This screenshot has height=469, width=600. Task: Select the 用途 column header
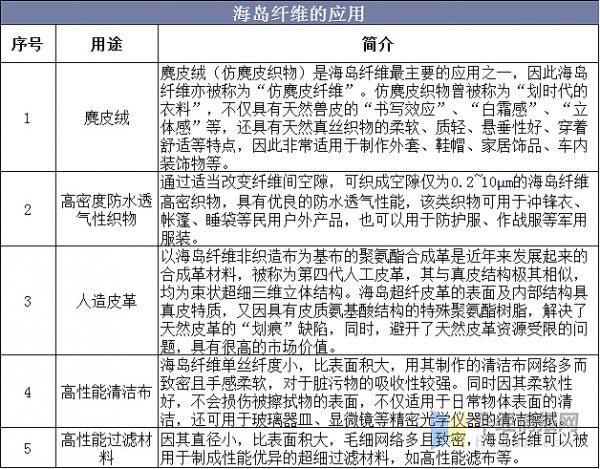point(107,44)
